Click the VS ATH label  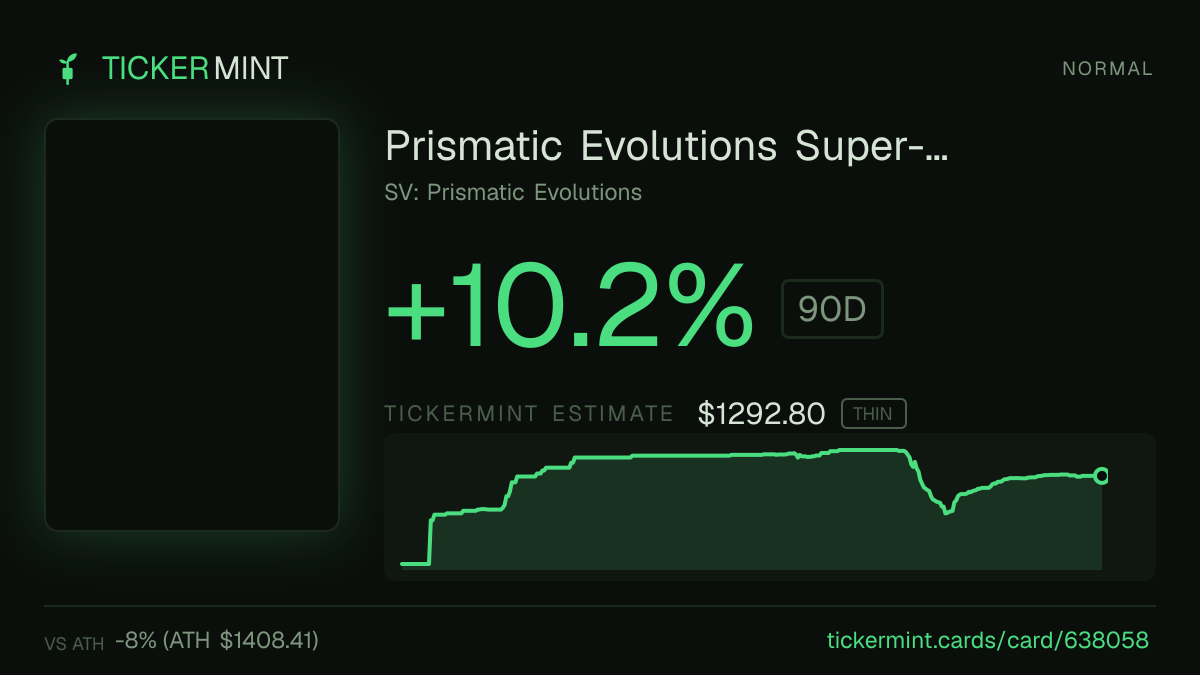(x=74, y=644)
